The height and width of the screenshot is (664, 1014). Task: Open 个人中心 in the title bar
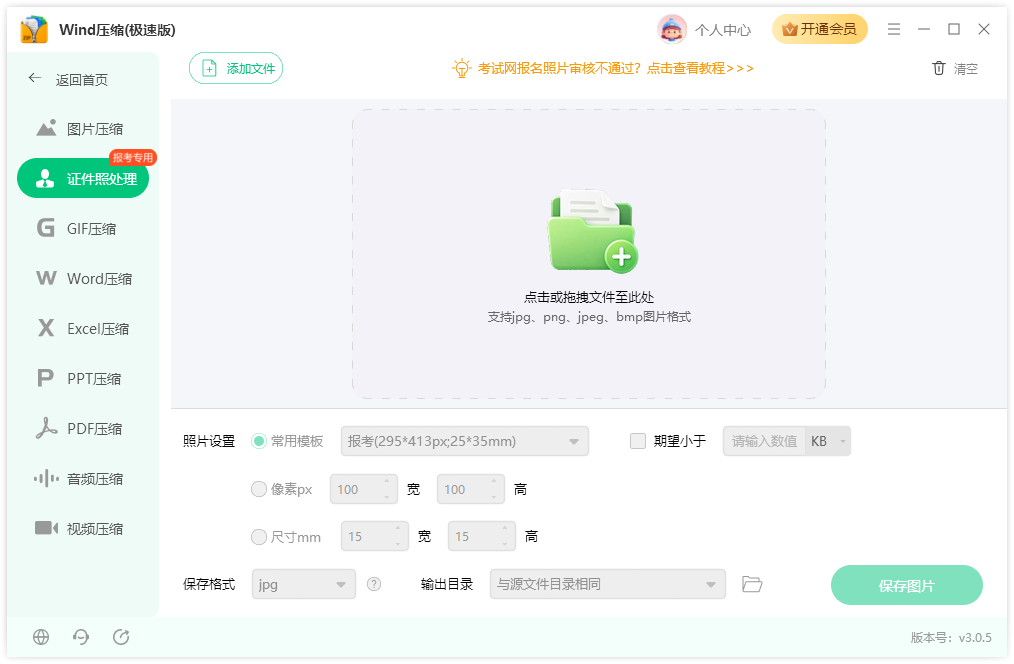(723, 30)
